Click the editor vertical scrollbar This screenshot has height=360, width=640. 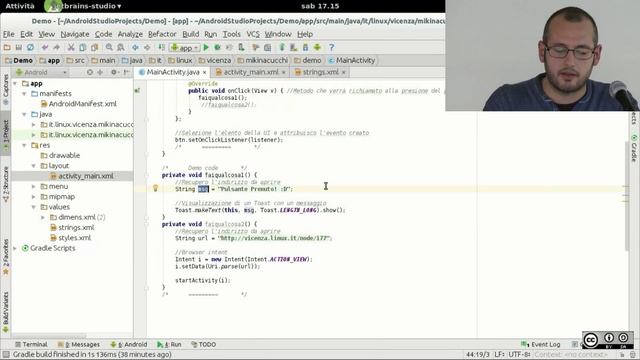627,196
